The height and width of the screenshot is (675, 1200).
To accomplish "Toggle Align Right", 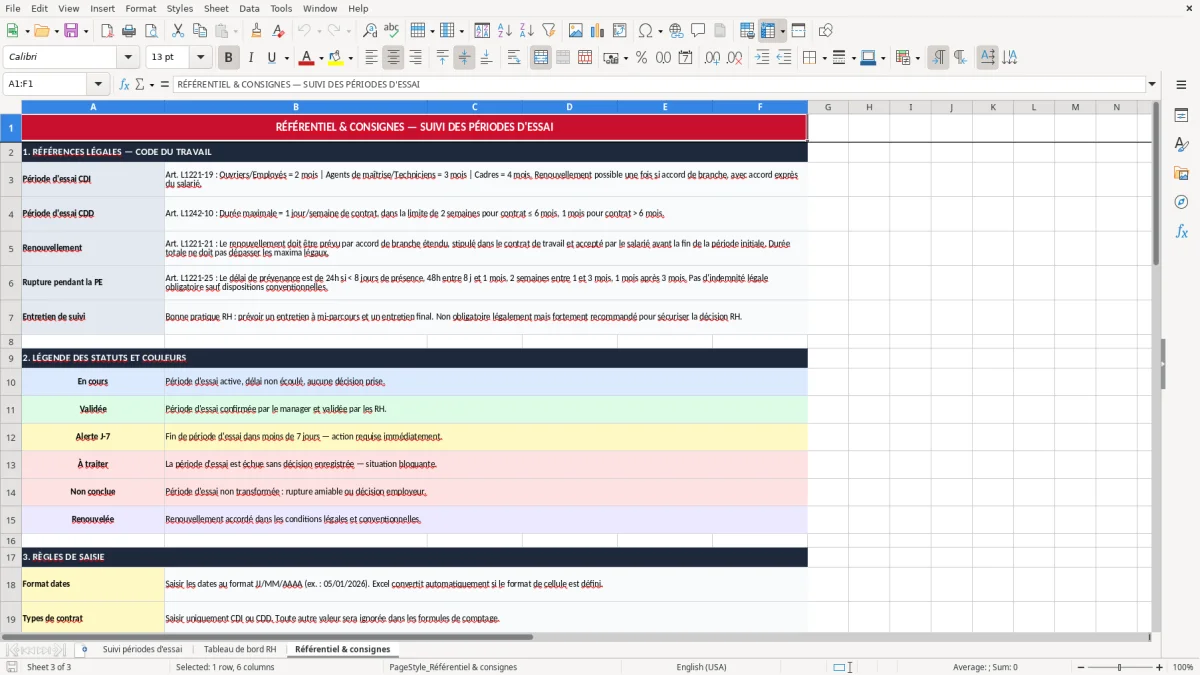I will coord(415,58).
